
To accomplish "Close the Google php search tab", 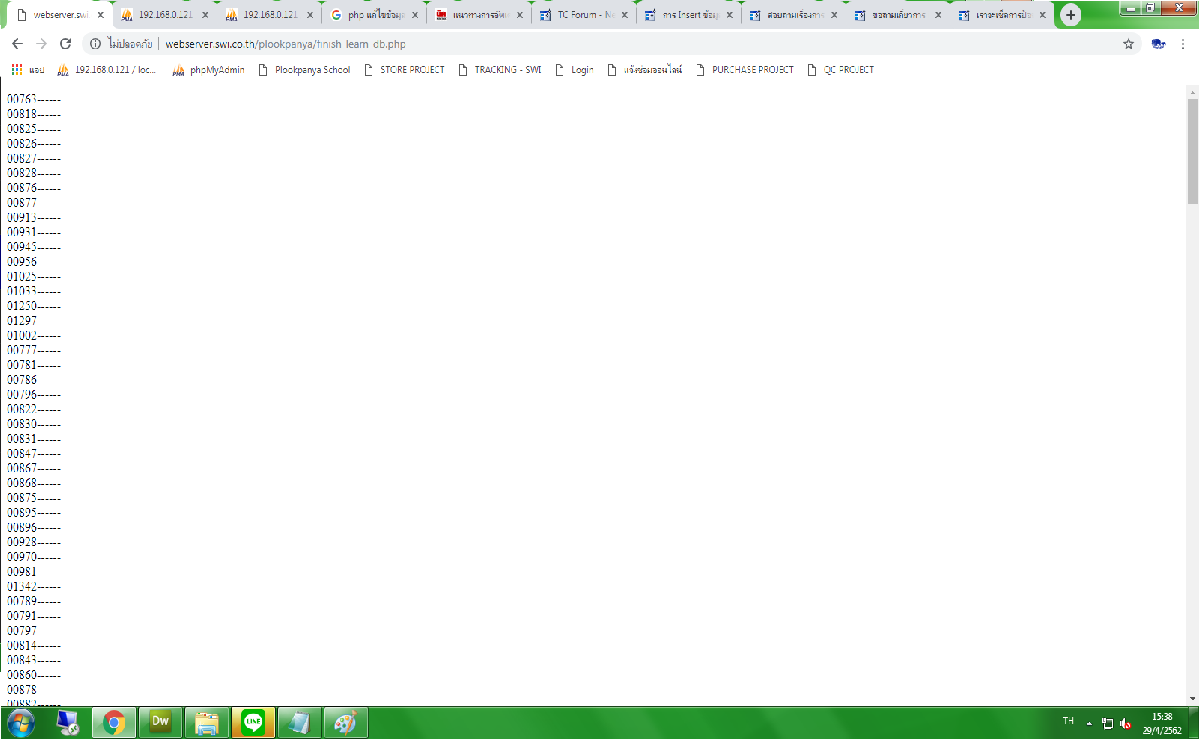I will [415, 16].
